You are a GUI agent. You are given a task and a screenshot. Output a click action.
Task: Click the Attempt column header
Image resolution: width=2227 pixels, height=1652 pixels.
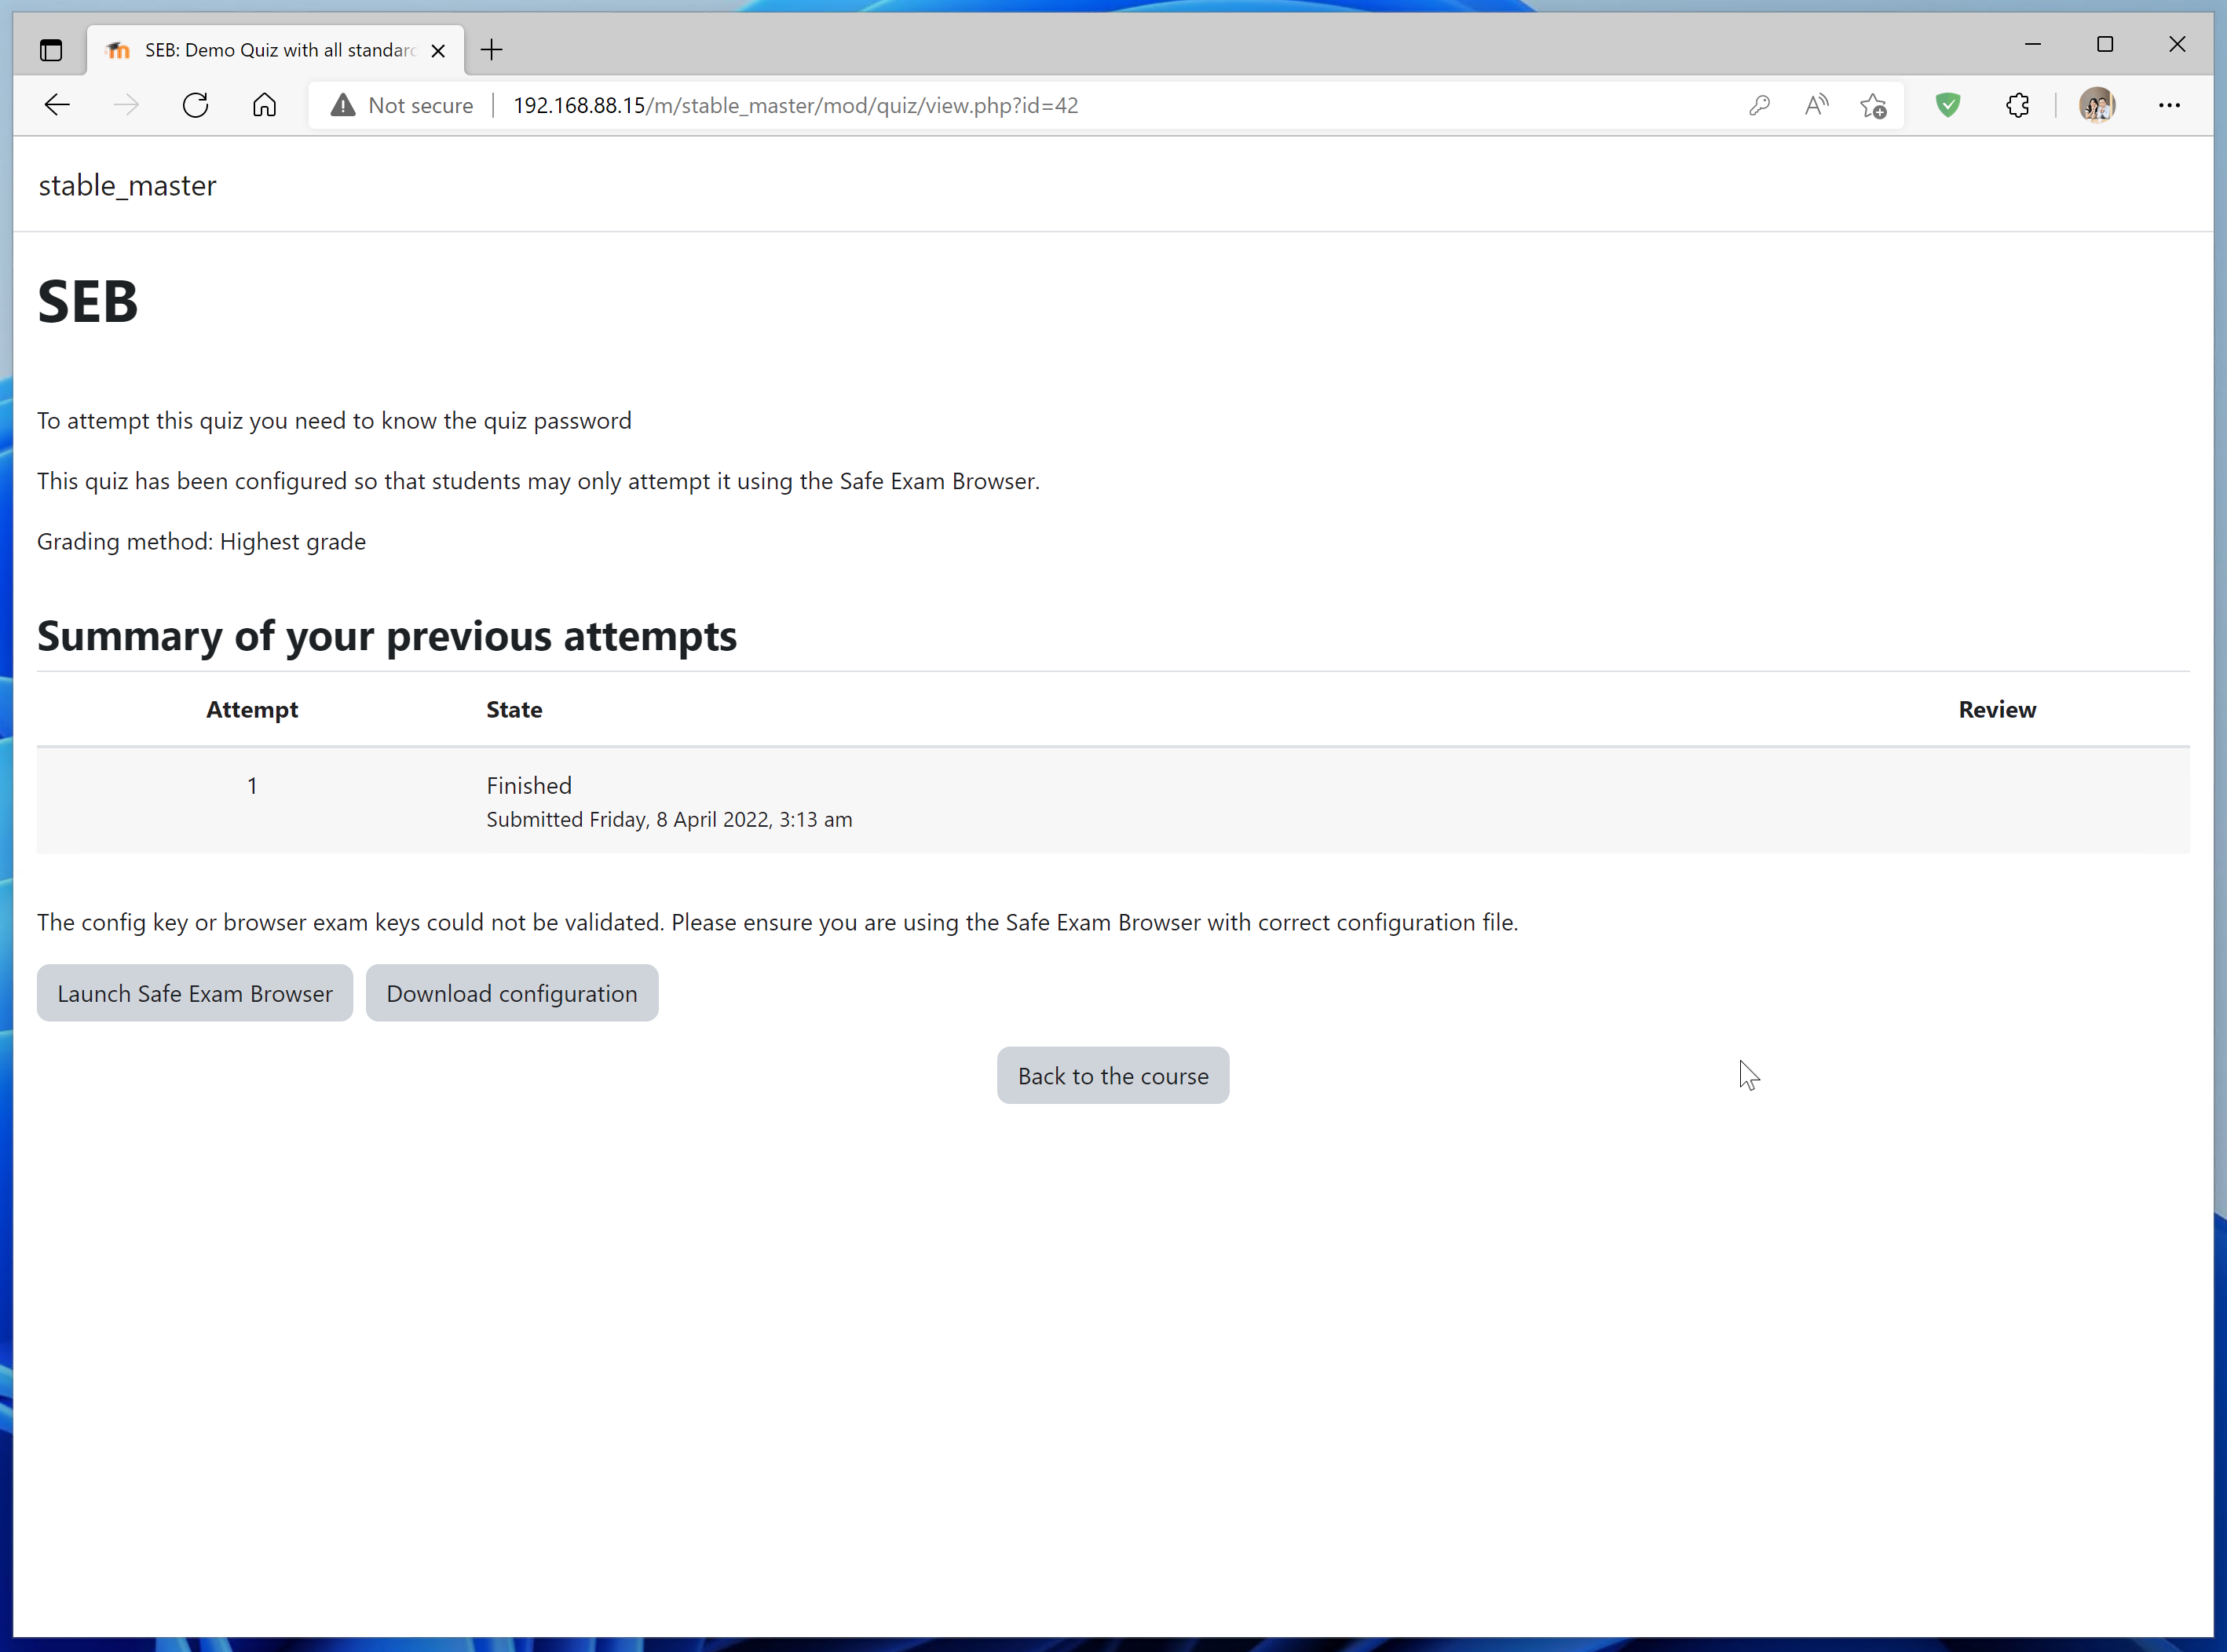coord(252,709)
